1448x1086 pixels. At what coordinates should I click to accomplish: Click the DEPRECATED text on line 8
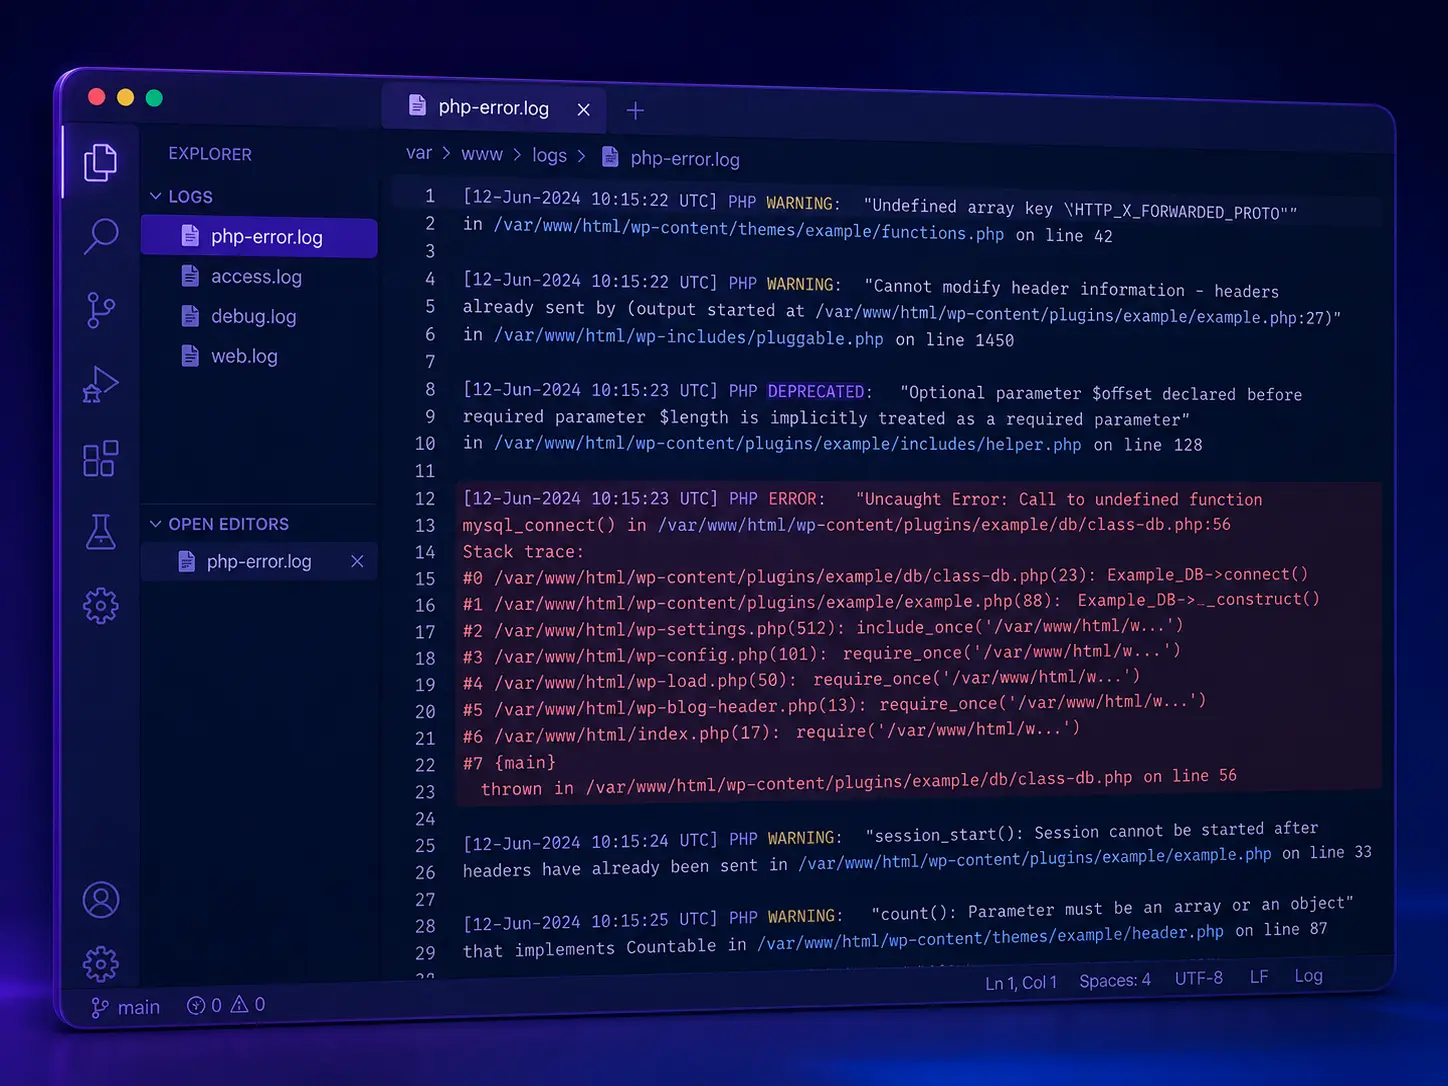pyautogui.click(x=816, y=391)
